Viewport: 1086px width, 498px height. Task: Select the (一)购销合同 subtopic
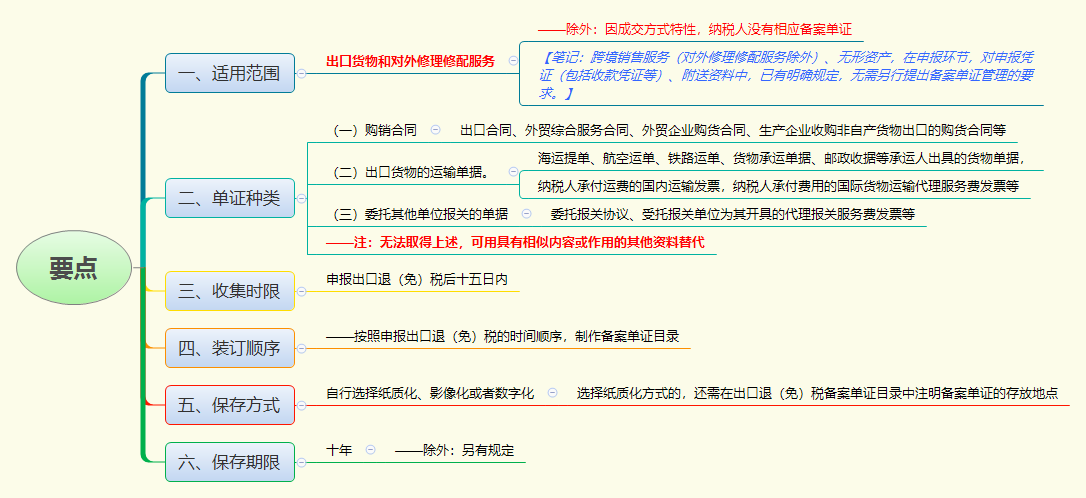pos(375,130)
